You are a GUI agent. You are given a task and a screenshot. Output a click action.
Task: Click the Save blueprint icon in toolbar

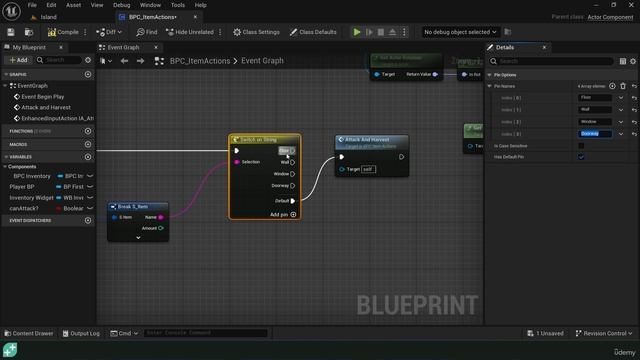[x=11, y=32]
